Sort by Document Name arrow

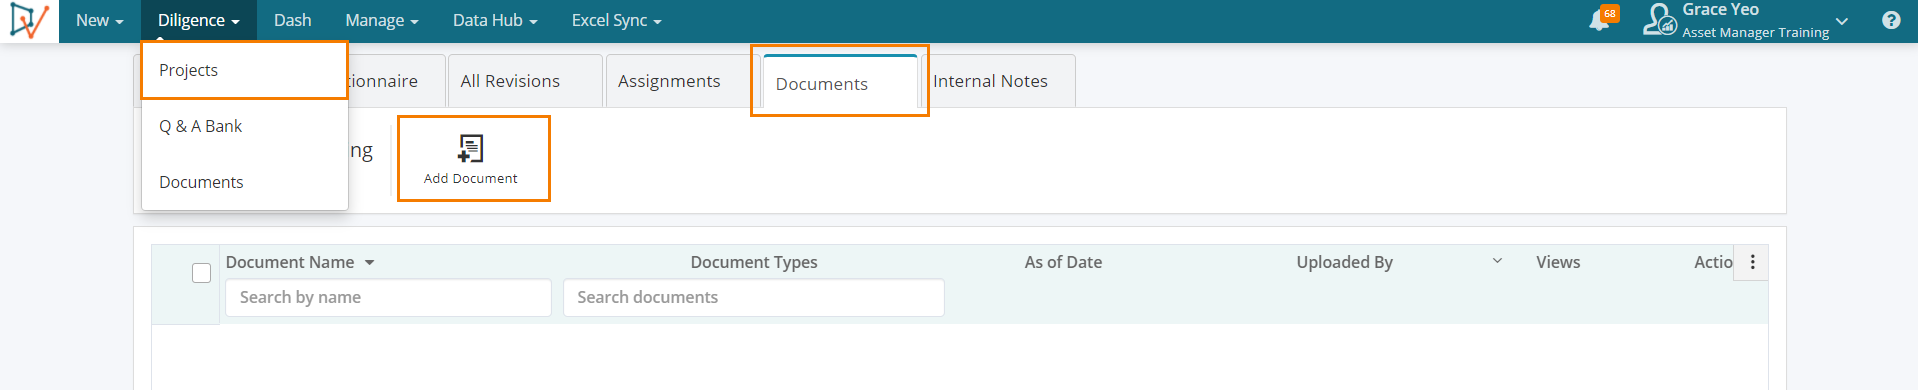tap(369, 262)
